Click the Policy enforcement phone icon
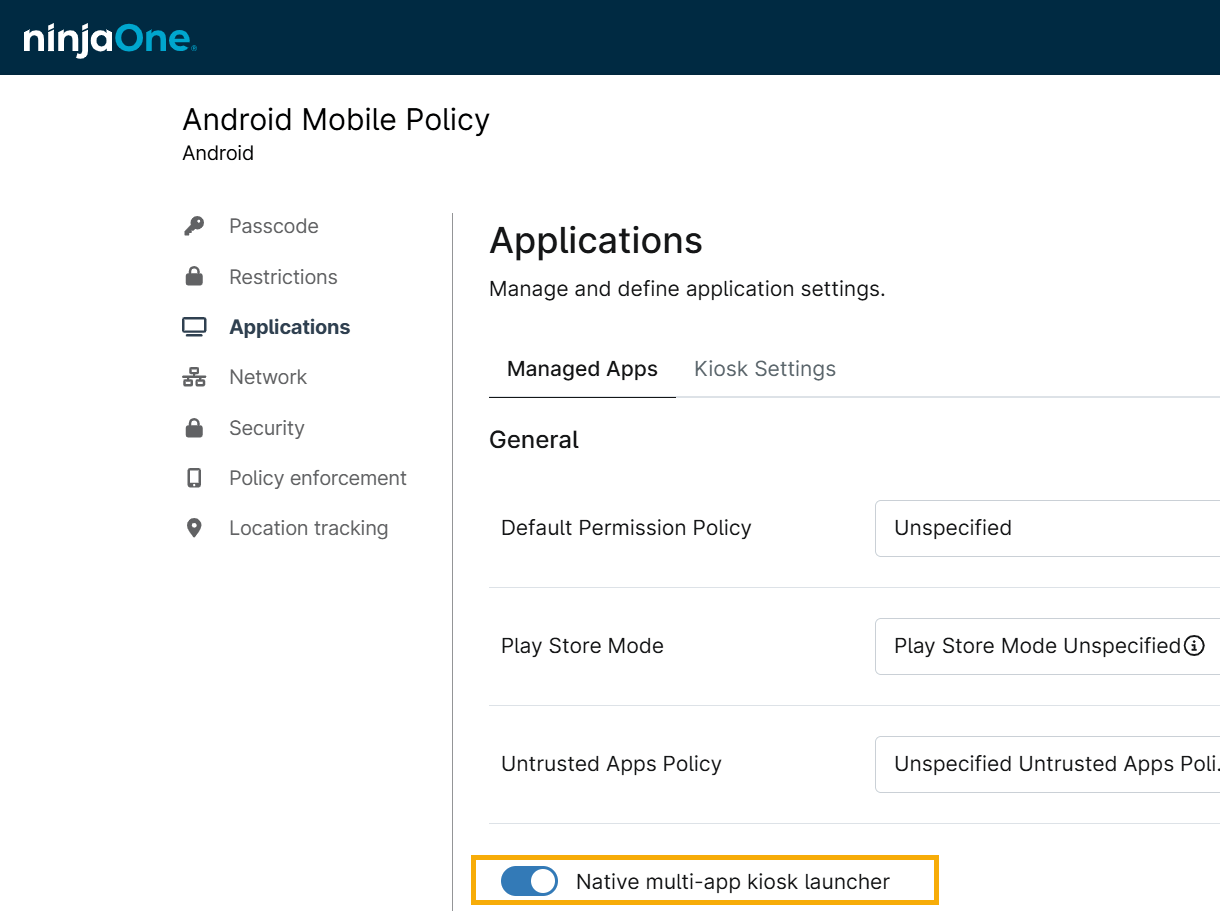 pyautogui.click(x=194, y=478)
